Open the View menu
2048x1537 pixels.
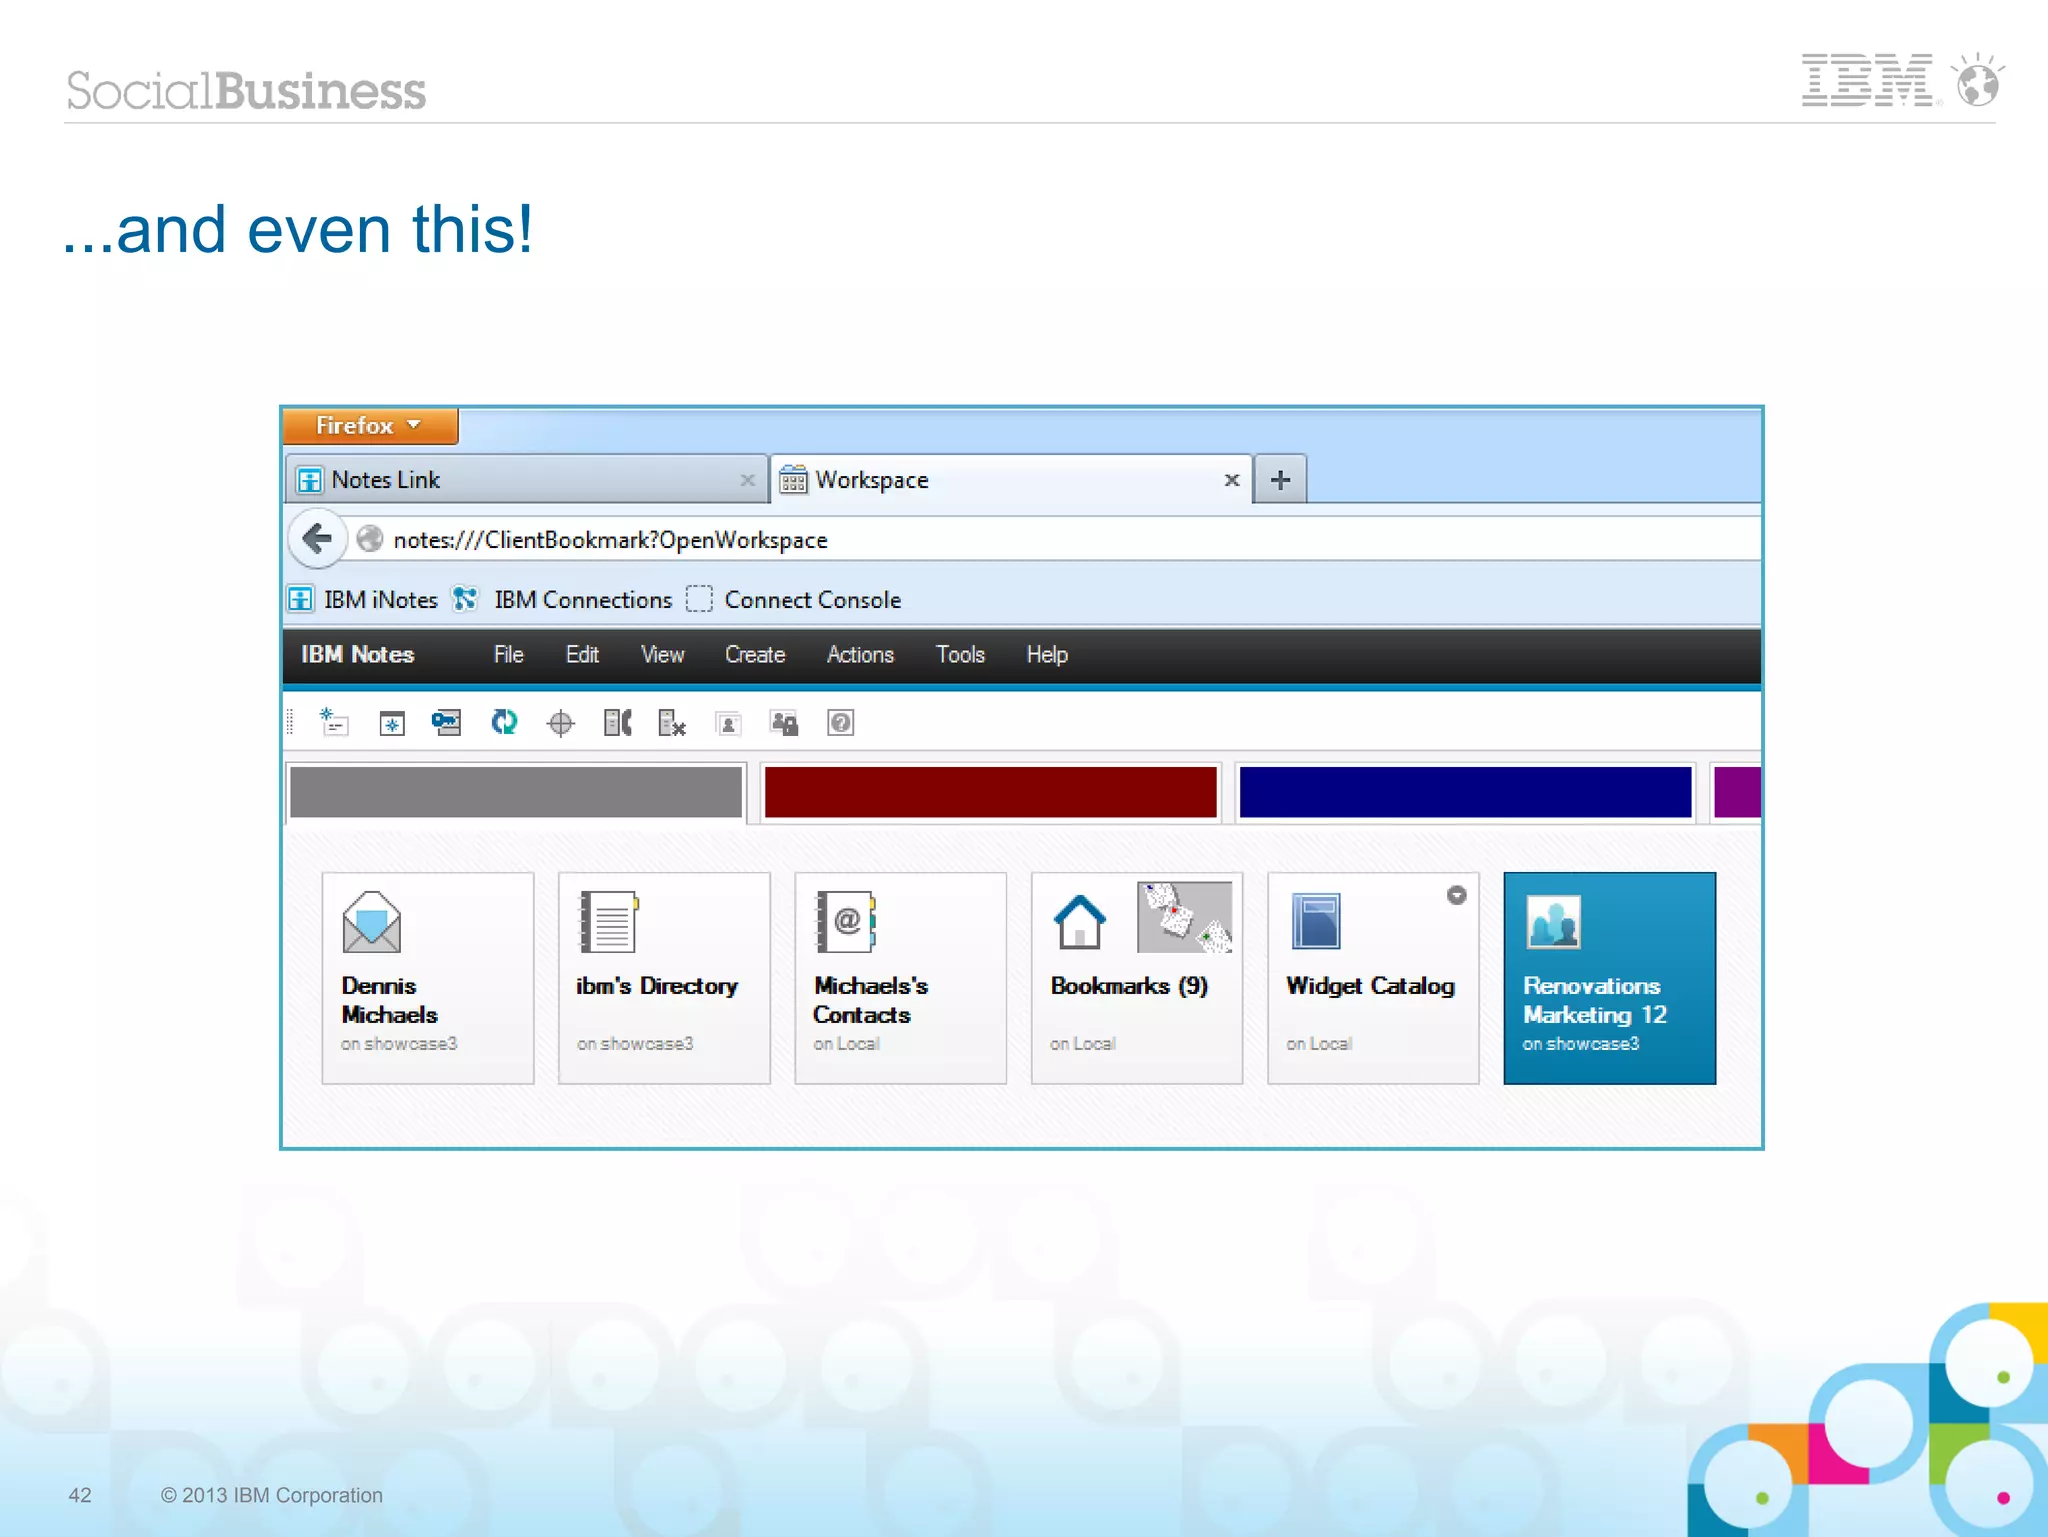tap(662, 654)
